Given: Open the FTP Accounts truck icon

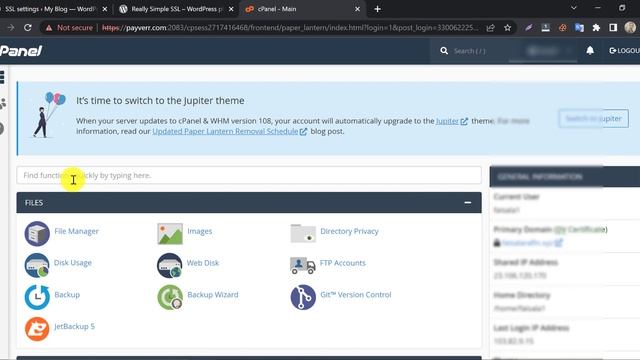Looking at the screenshot, I should [302, 265].
